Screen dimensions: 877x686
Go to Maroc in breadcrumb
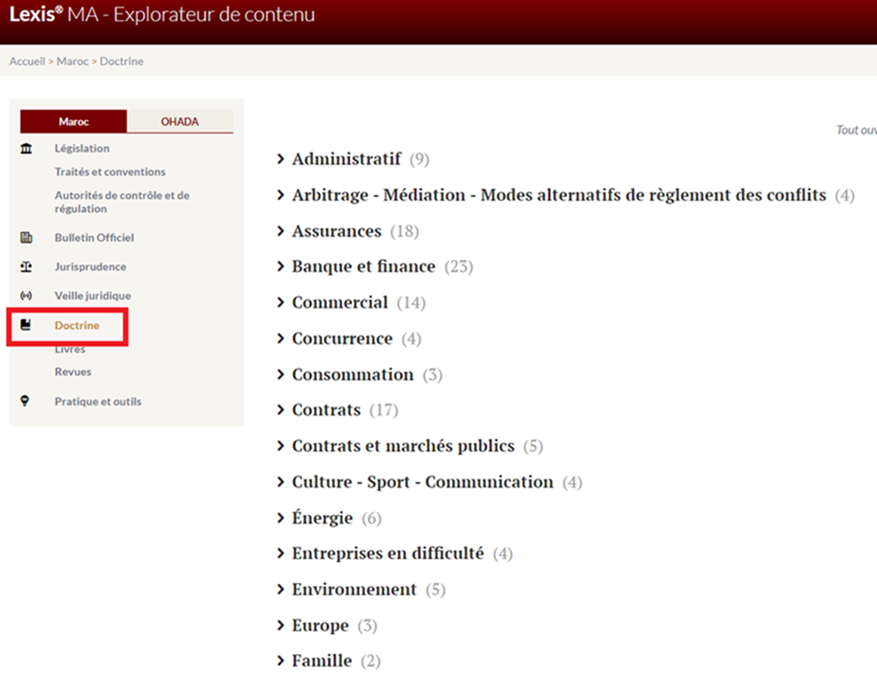tap(73, 61)
